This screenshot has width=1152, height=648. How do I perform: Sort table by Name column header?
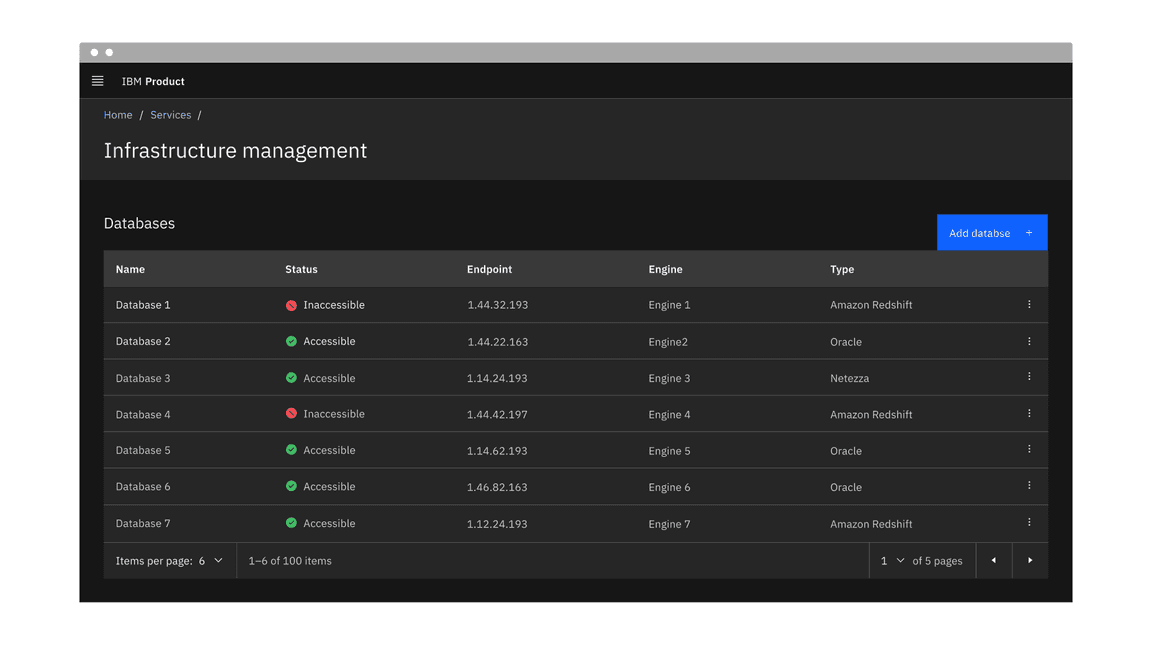point(130,269)
